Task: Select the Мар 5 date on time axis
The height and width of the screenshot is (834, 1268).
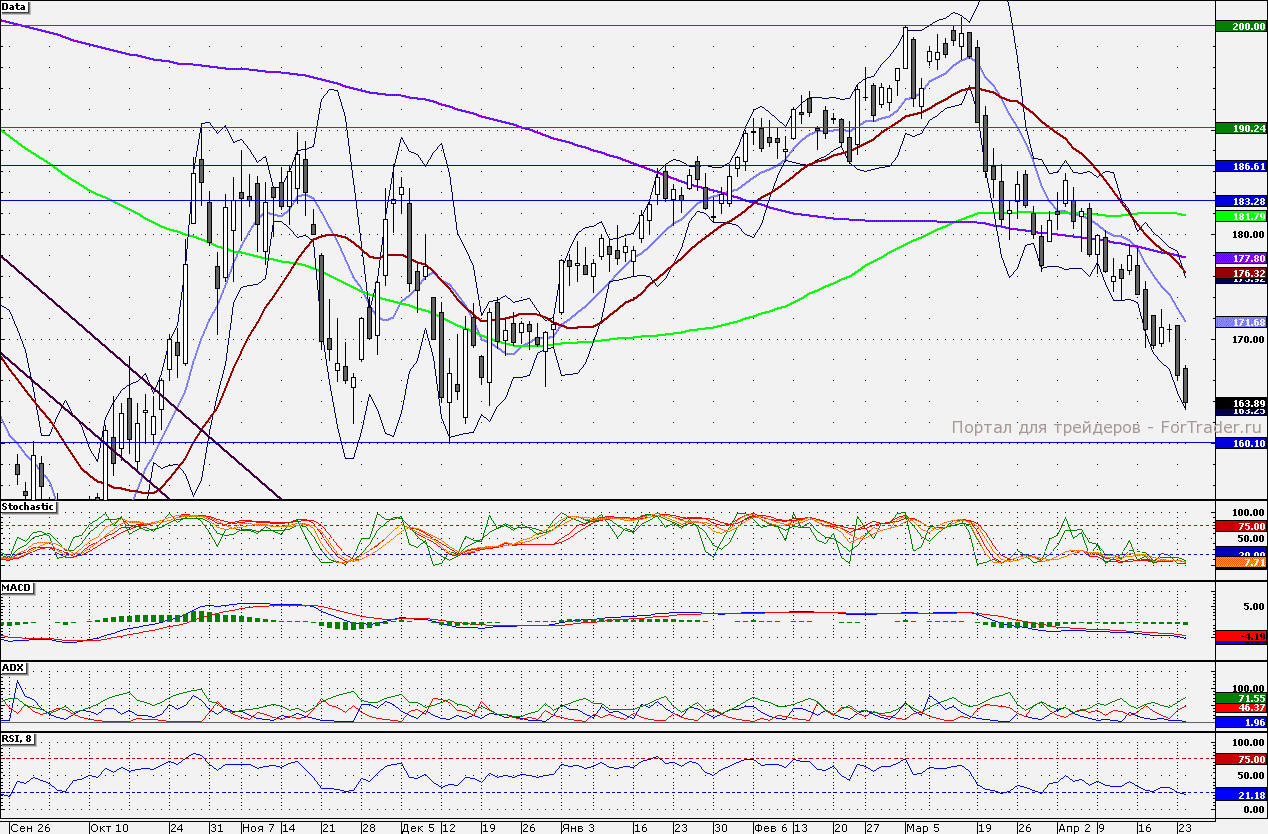Action: pyautogui.click(x=924, y=828)
